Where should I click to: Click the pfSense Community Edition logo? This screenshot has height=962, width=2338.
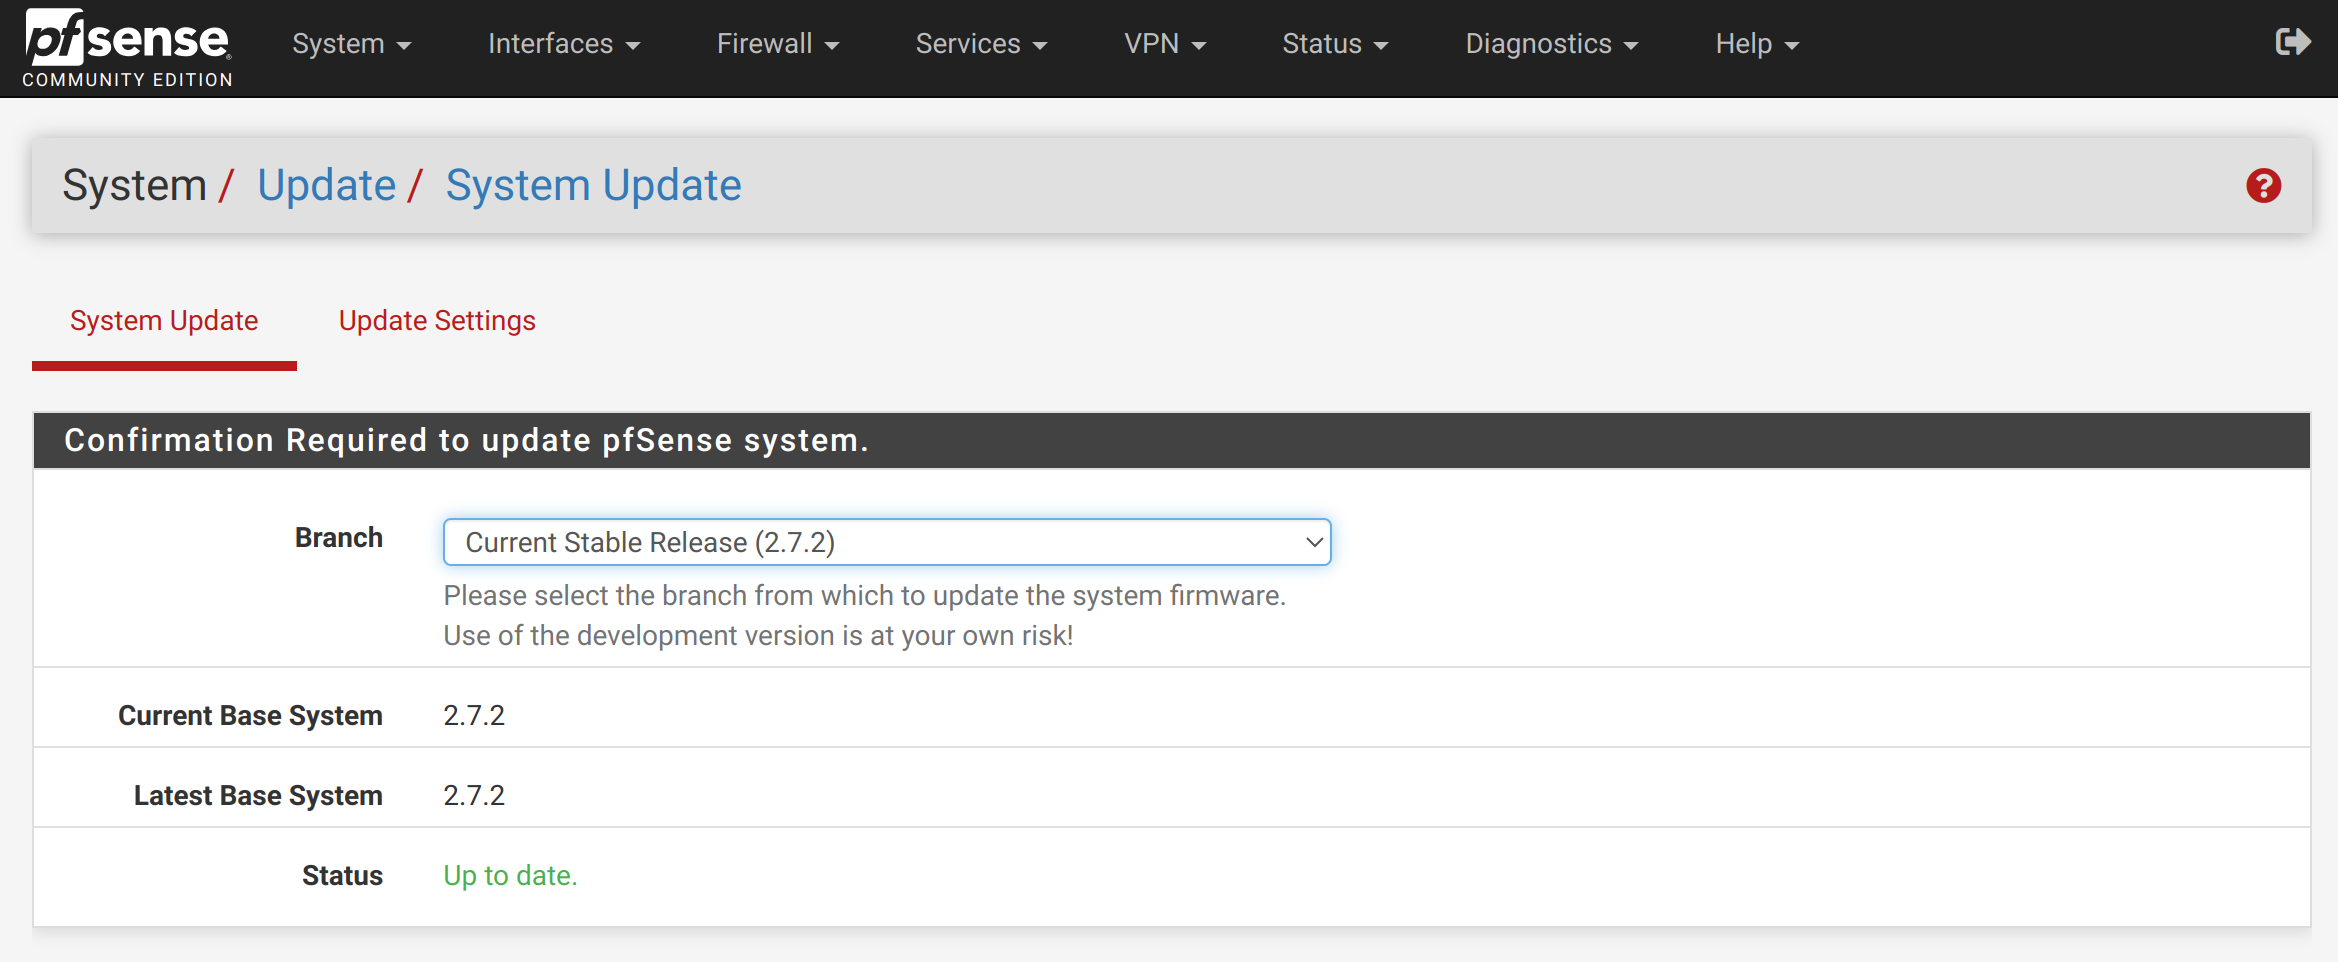coord(128,47)
